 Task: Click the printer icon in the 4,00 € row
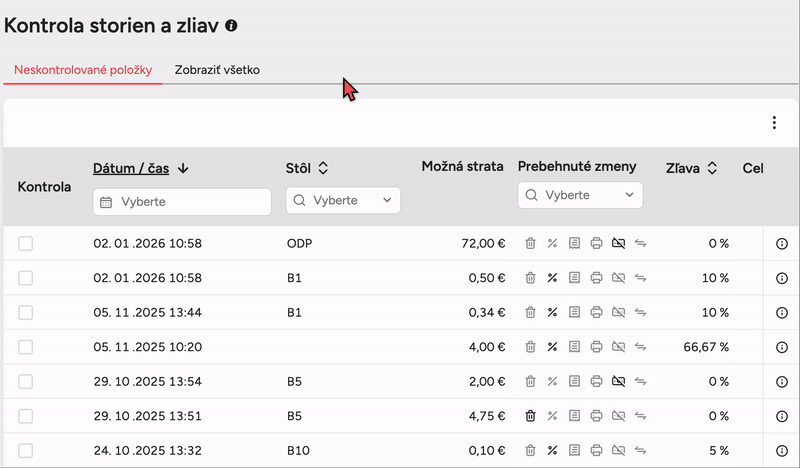[x=596, y=347]
